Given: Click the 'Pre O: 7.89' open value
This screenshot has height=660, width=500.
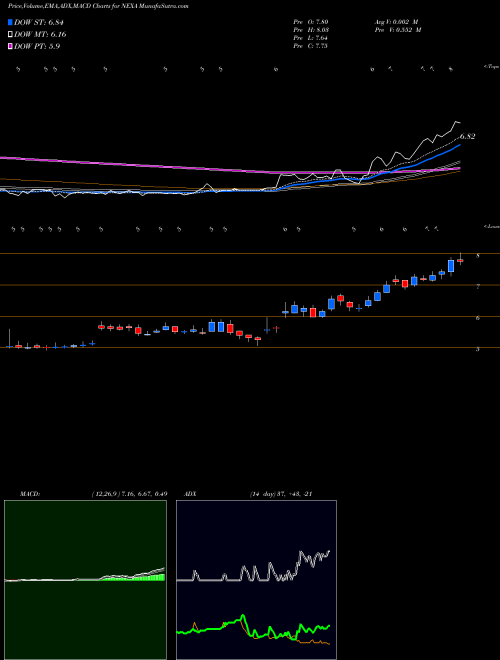Looking at the screenshot, I should (x=311, y=22).
